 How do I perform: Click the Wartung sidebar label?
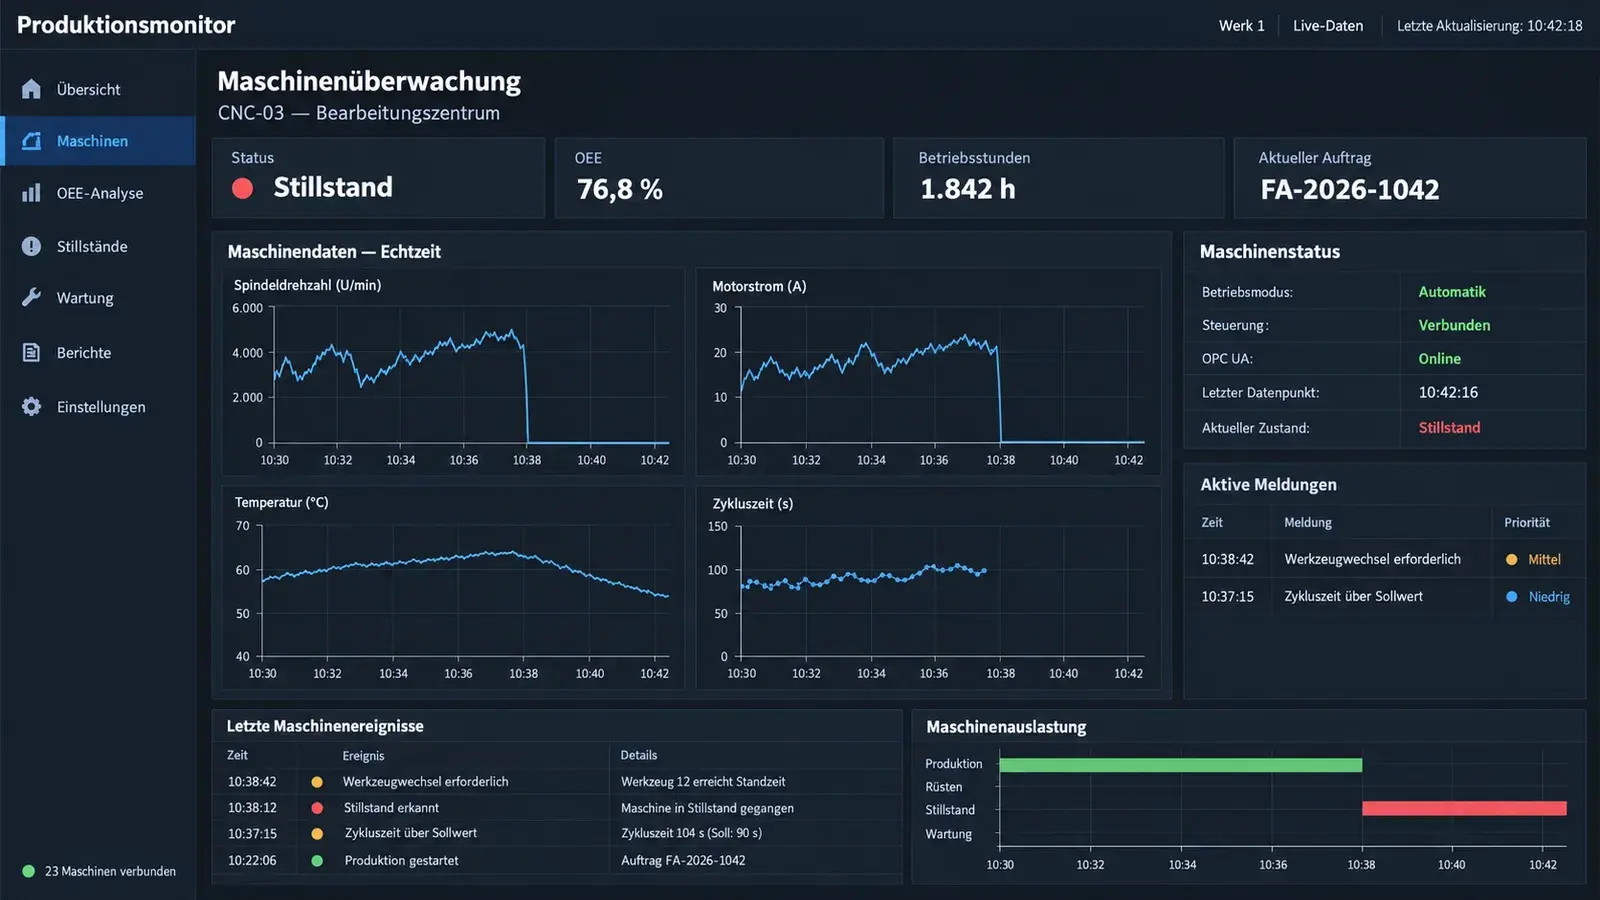tap(85, 298)
